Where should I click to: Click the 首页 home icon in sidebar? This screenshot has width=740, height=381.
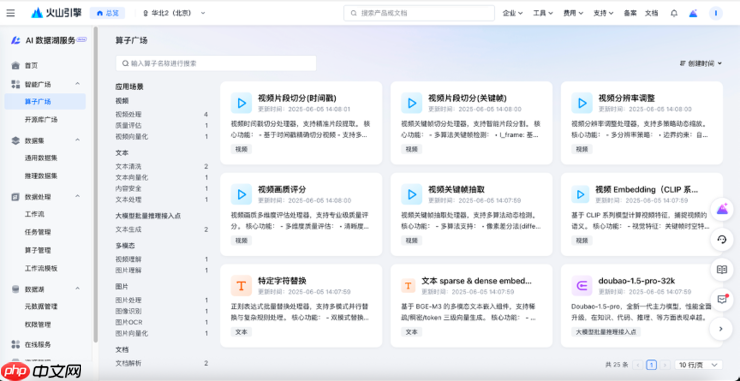click(16, 66)
